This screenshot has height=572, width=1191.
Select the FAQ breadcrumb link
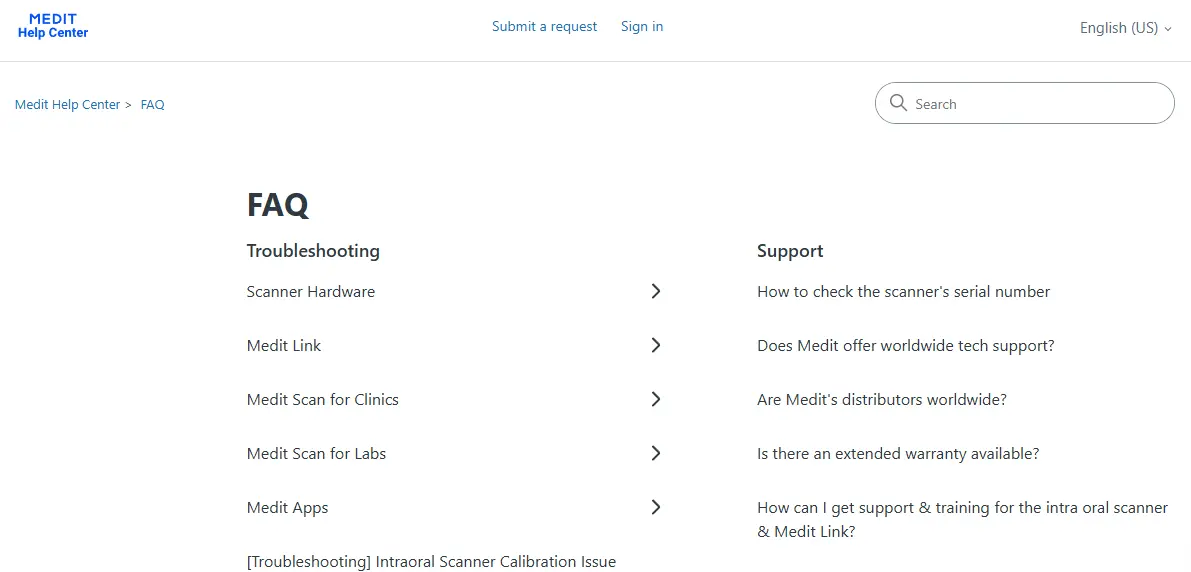[x=153, y=105]
